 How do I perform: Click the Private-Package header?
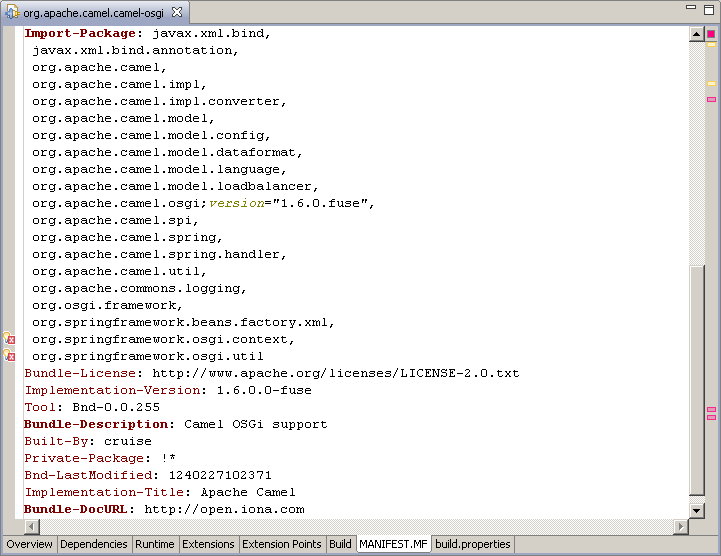tap(84, 459)
